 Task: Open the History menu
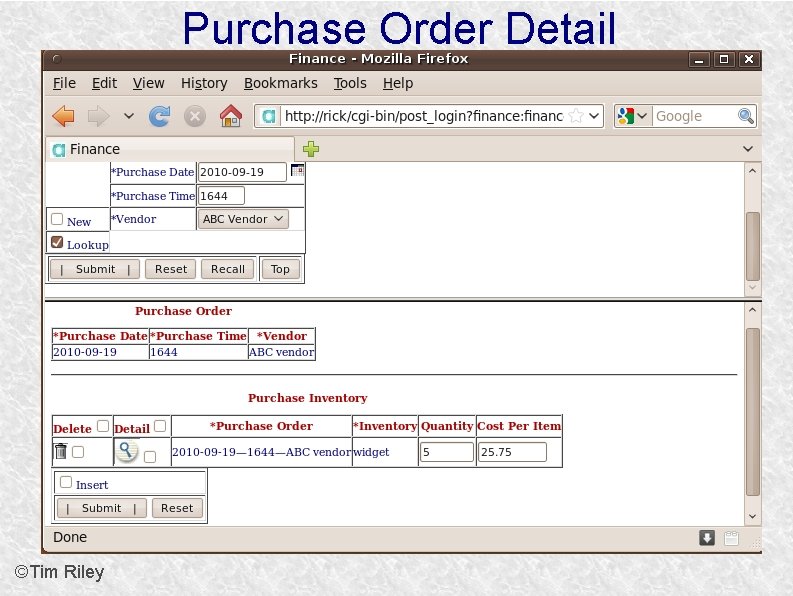(x=204, y=83)
